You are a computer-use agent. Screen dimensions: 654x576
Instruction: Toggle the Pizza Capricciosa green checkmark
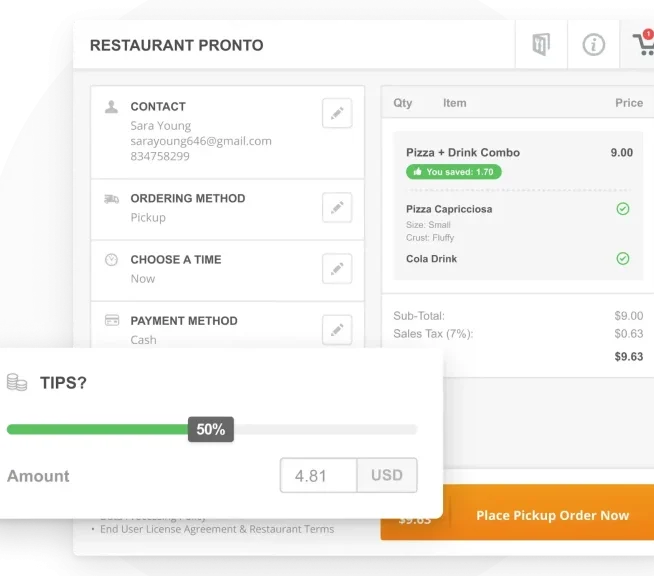(x=623, y=209)
